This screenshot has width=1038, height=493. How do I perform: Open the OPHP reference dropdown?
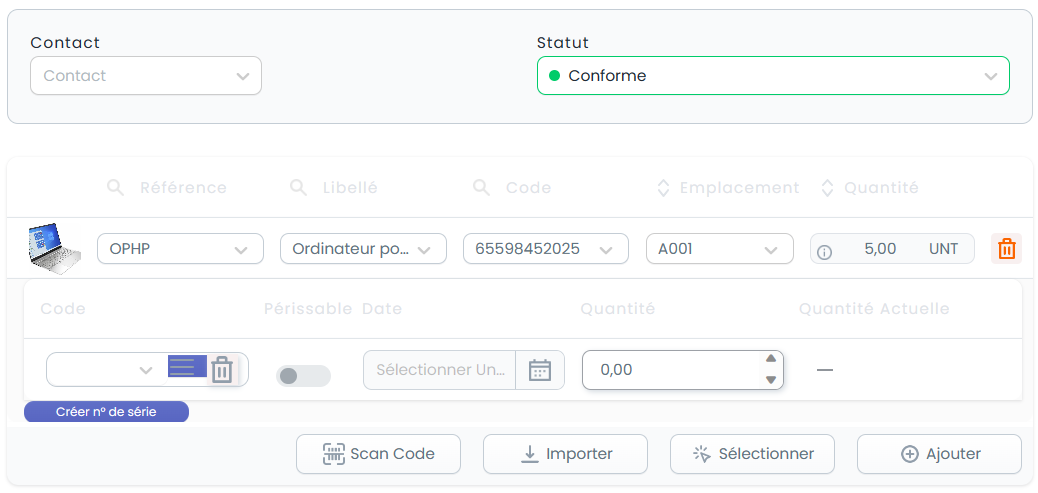pos(180,249)
